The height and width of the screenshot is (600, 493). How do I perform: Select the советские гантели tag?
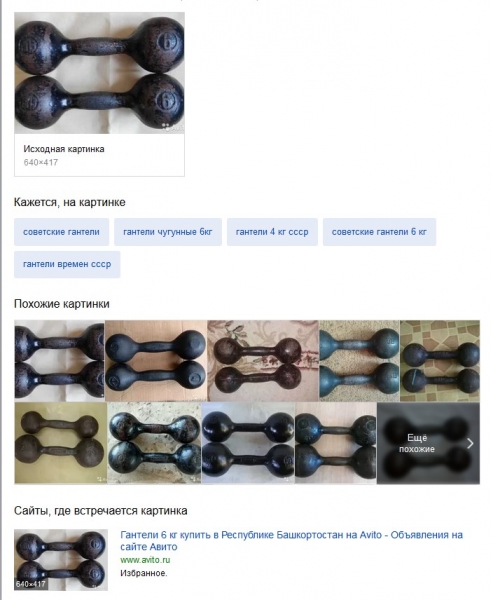pyautogui.click(x=61, y=232)
